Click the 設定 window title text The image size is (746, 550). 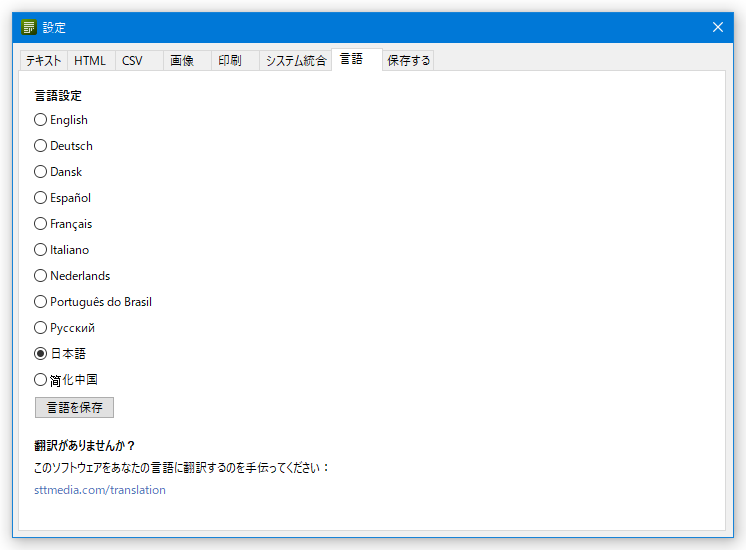click(54, 28)
